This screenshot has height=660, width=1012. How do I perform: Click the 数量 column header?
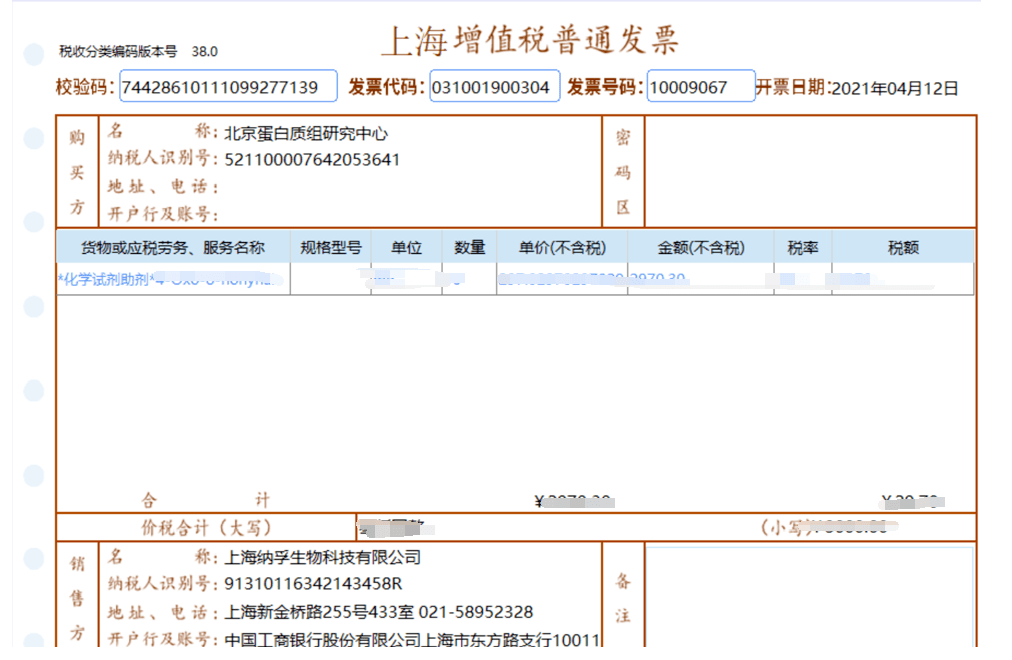pos(469,248)
